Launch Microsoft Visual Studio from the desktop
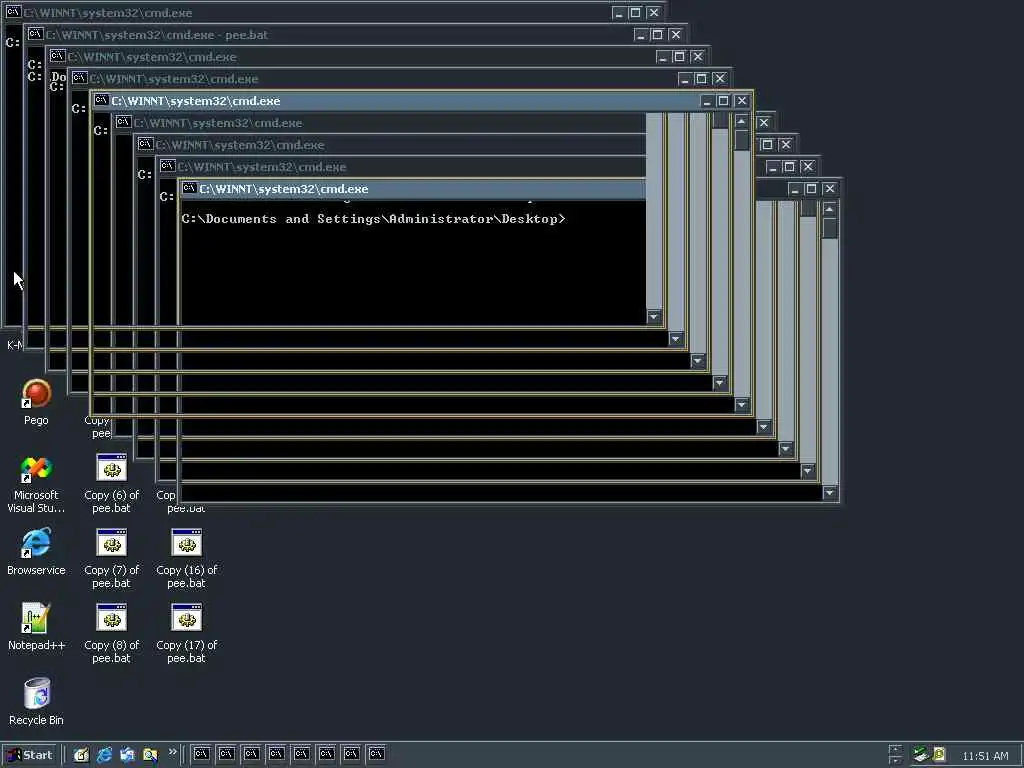 point(36,484)
